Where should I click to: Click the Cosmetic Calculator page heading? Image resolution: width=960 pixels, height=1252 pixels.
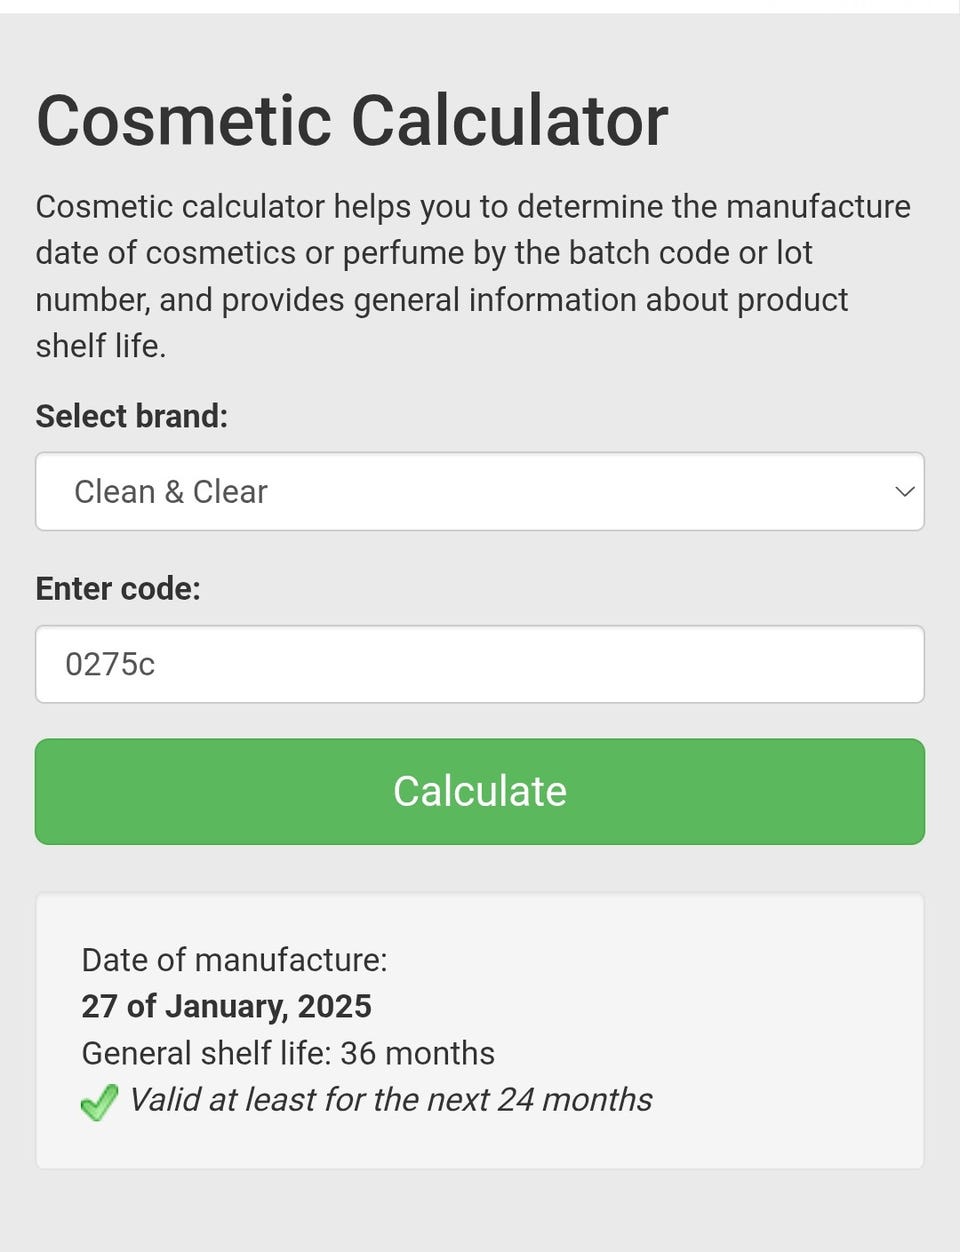351,121
